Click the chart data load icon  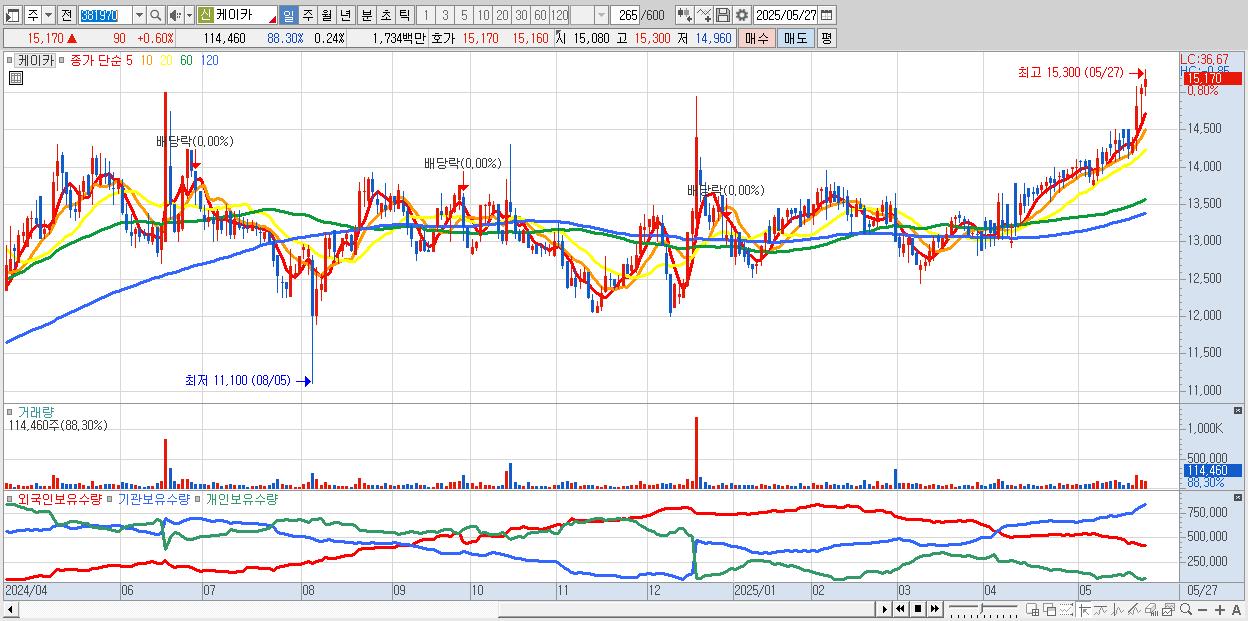coord(684,15)
